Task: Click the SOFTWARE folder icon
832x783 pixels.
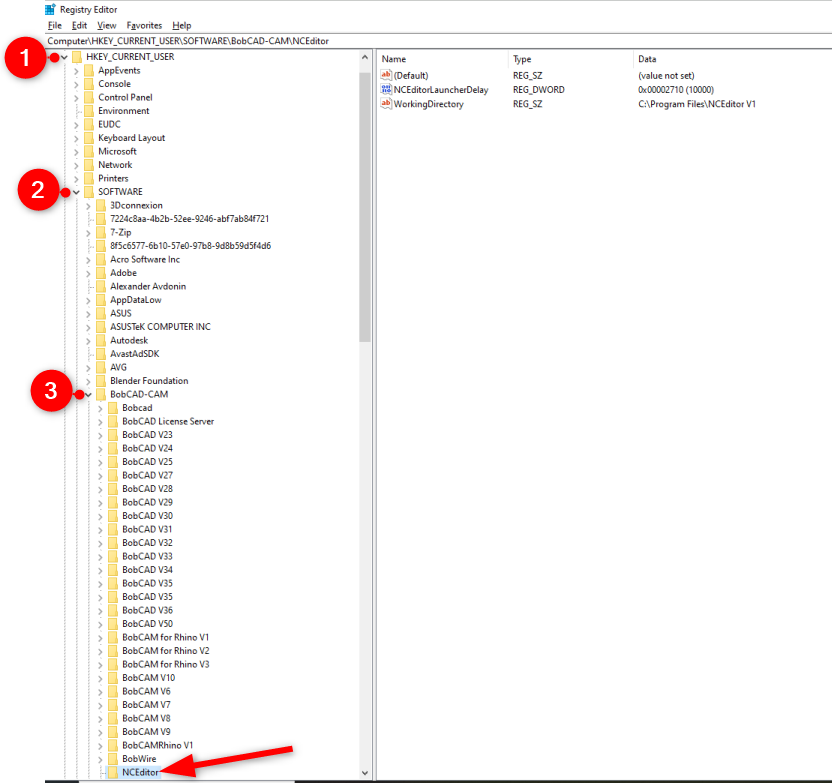Action: [89, 192]
